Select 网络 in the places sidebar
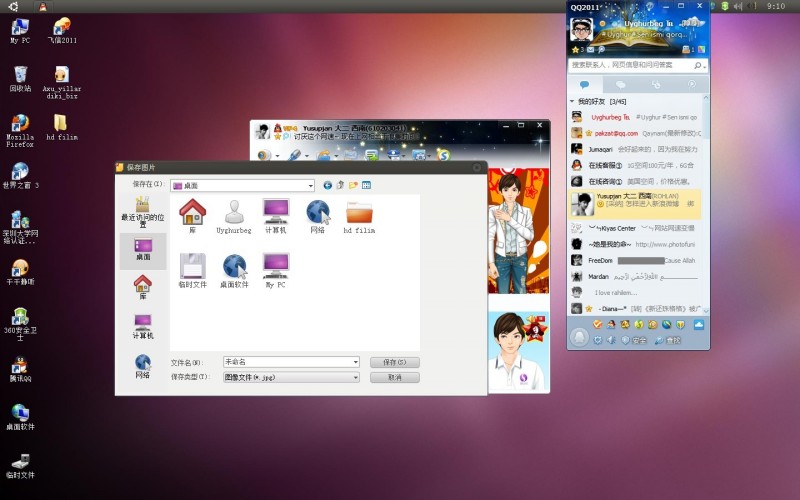This screenshot has width=800, height=500. pyautogui.click(x=143, y=366)
